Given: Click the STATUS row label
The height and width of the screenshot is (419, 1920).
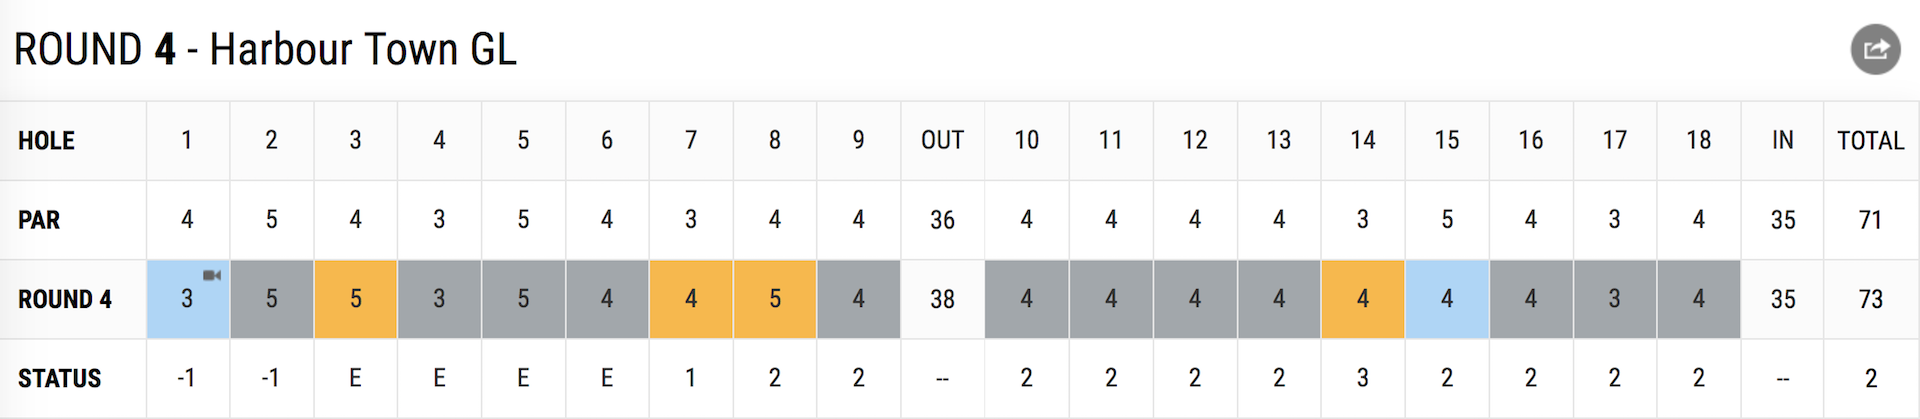Looking at the screenshot, I should [59, 378].
